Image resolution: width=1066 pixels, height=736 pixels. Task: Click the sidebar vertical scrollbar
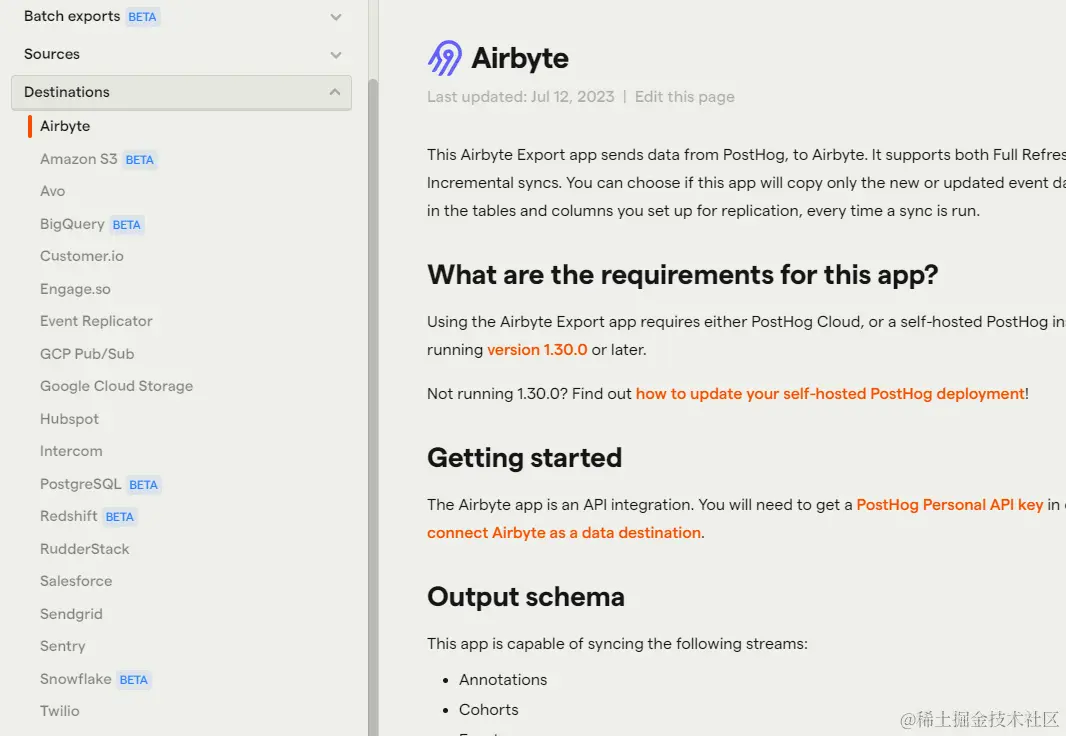point(374,400)
